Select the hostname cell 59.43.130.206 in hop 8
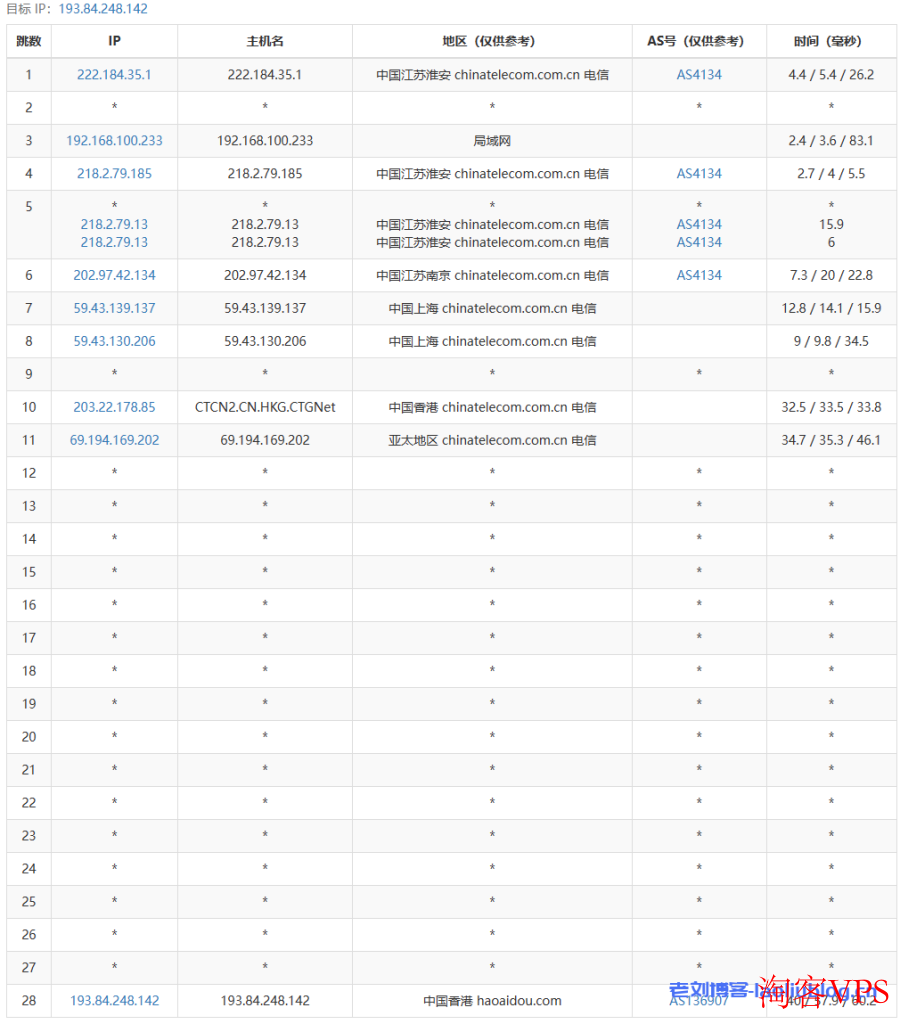This screenshot has height=1024, width=900. 265,341
